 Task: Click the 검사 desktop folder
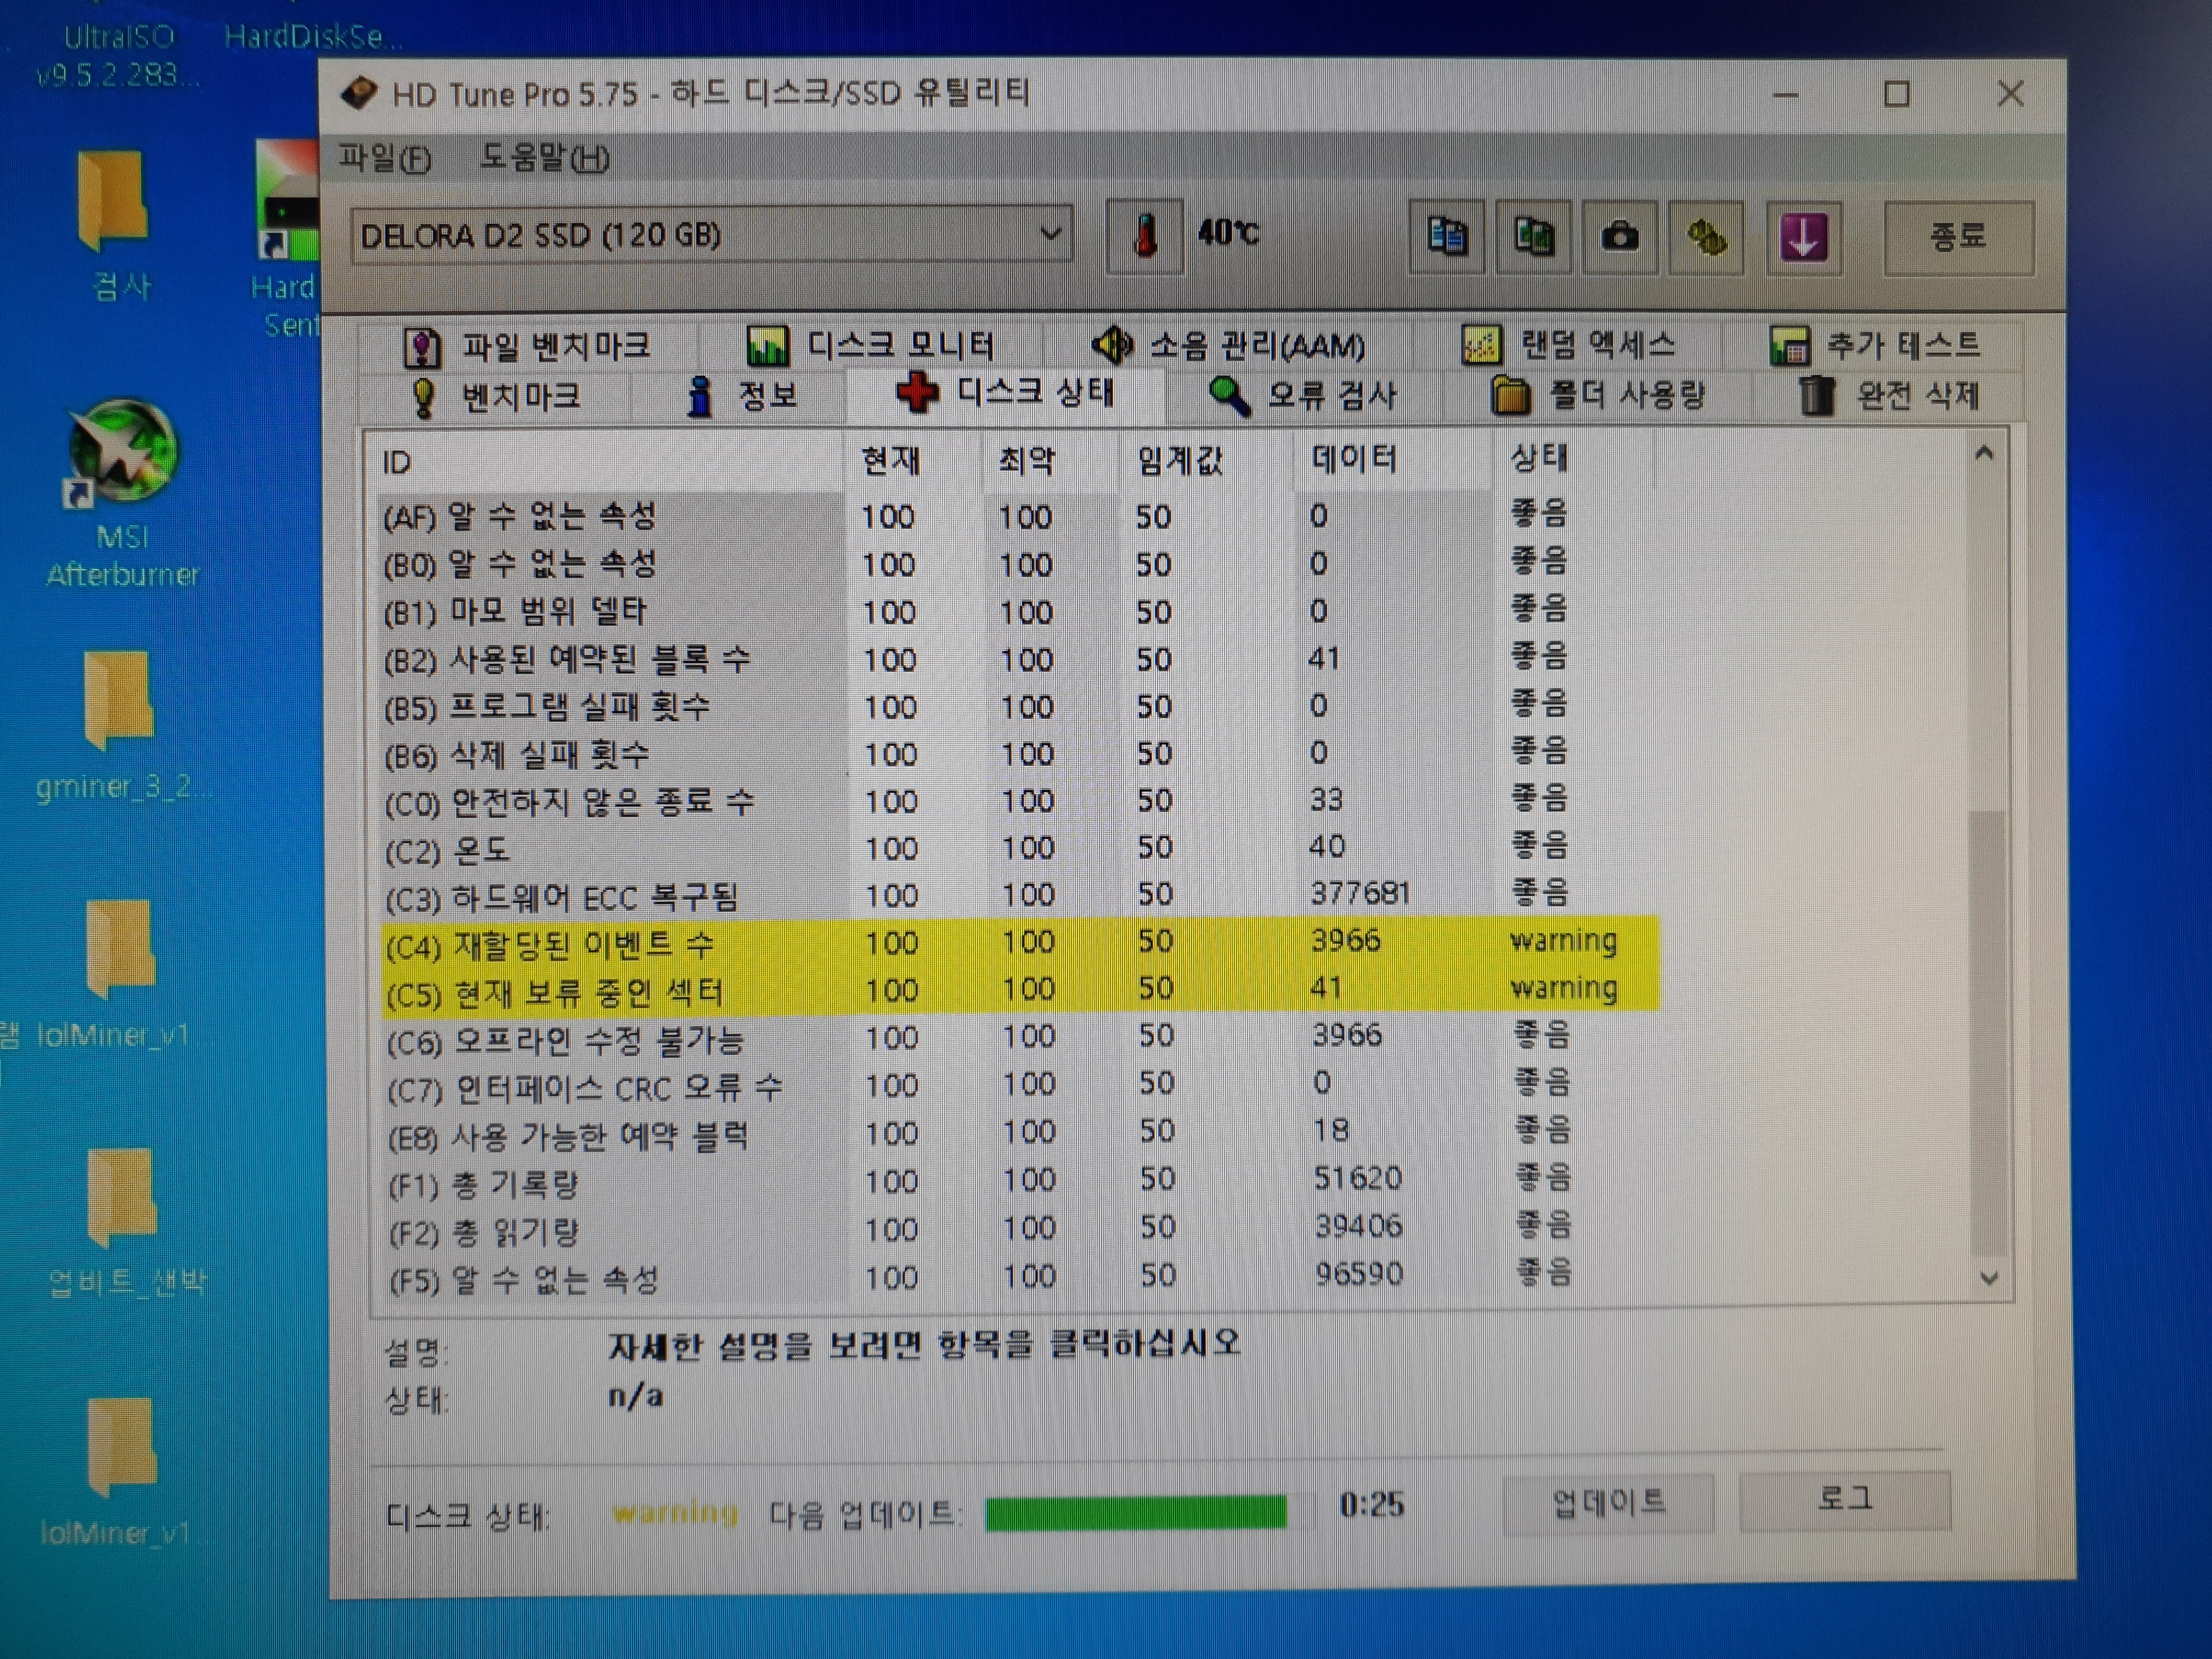[119, 226]
